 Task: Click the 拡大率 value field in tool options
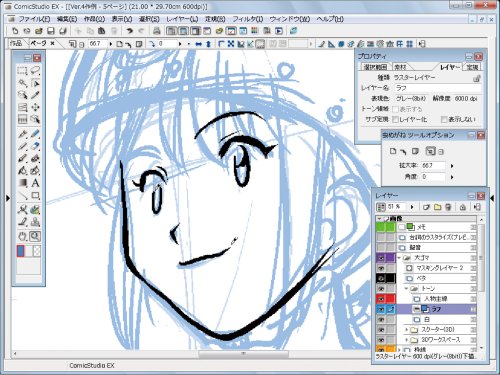pyautogui.click(x=433, y=166)
